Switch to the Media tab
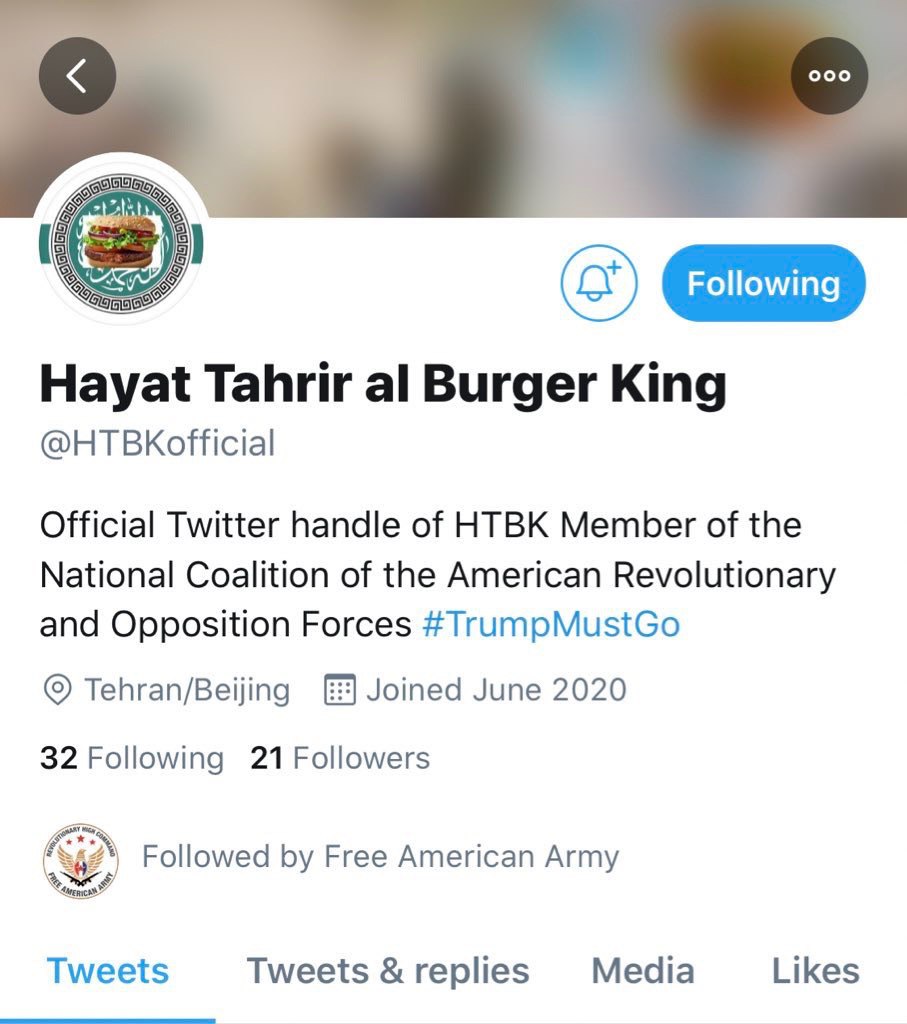Viewport: 907px width, 1024px height. [x=643, y=970]
